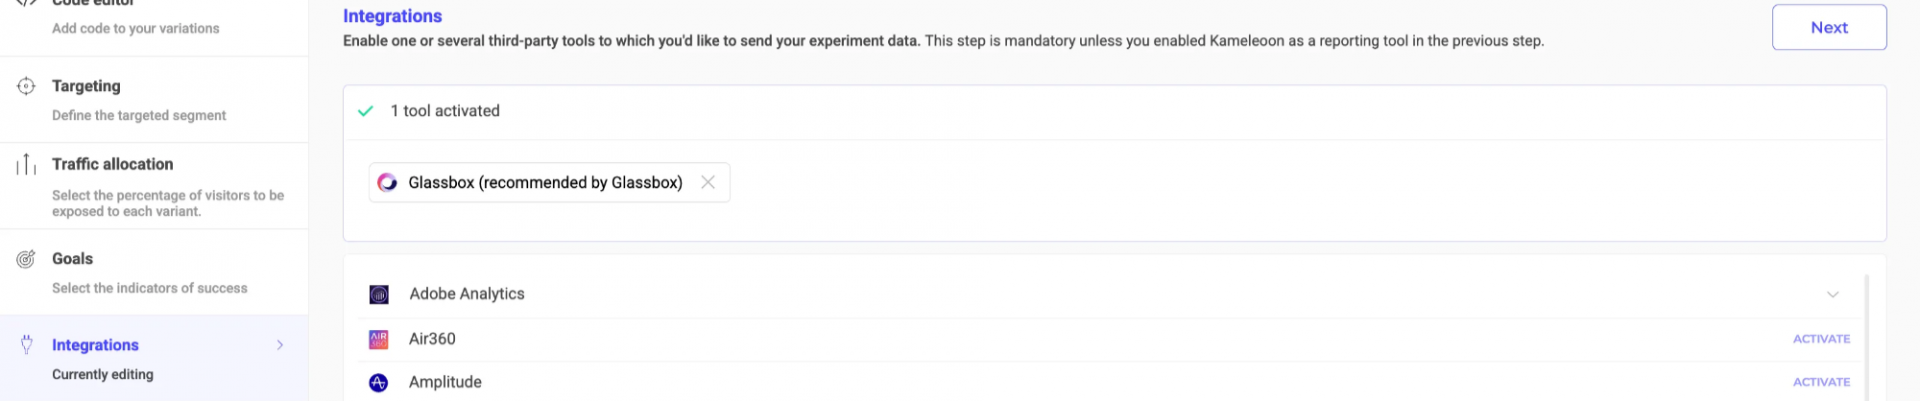Click the Glassbox logo icon
1920x401 pixels.
tap(387, 183)
